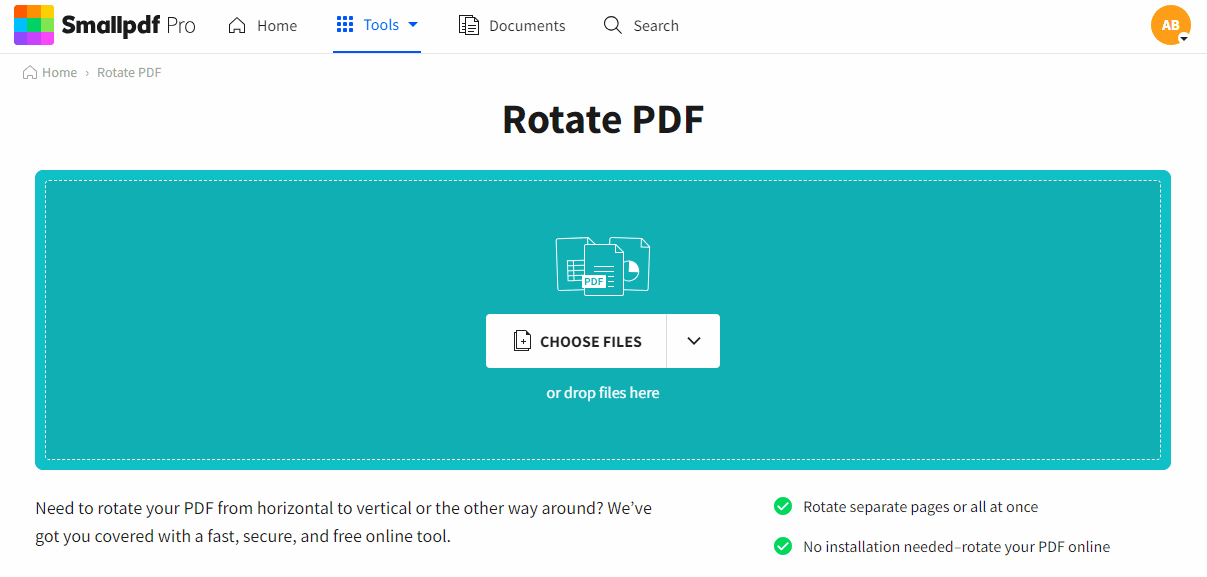Select the Tools grid icon
The width and height of the screenshot is (1207, 577).
coord(343,24)
